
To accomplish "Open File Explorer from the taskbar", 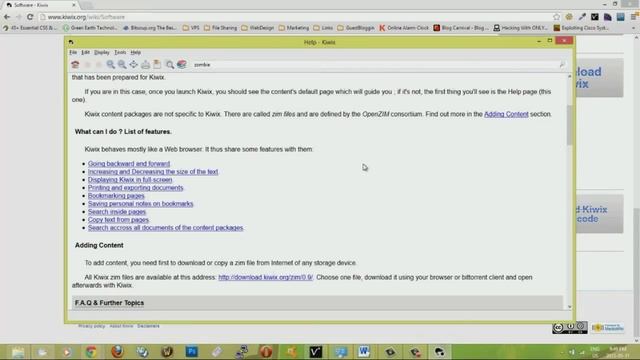I will 18,351.
